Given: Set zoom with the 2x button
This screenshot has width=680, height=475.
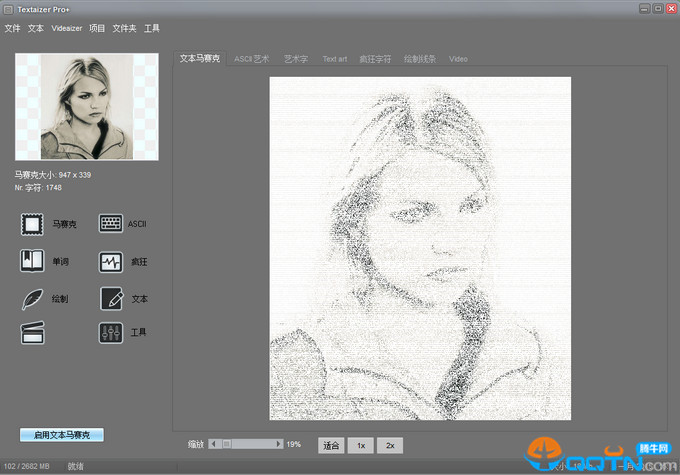Looking at the screenshot, I should (x=390, y=444).
